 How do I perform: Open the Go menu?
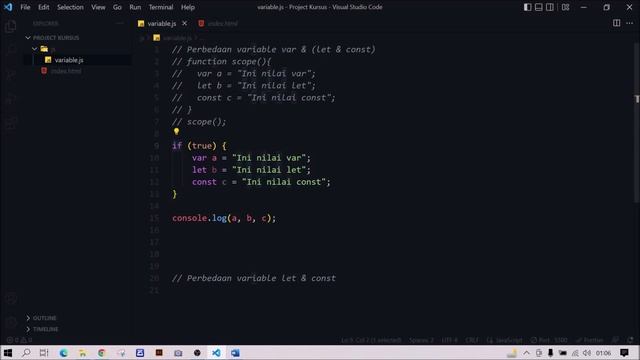pyautogui.click(x=117, y=7)
